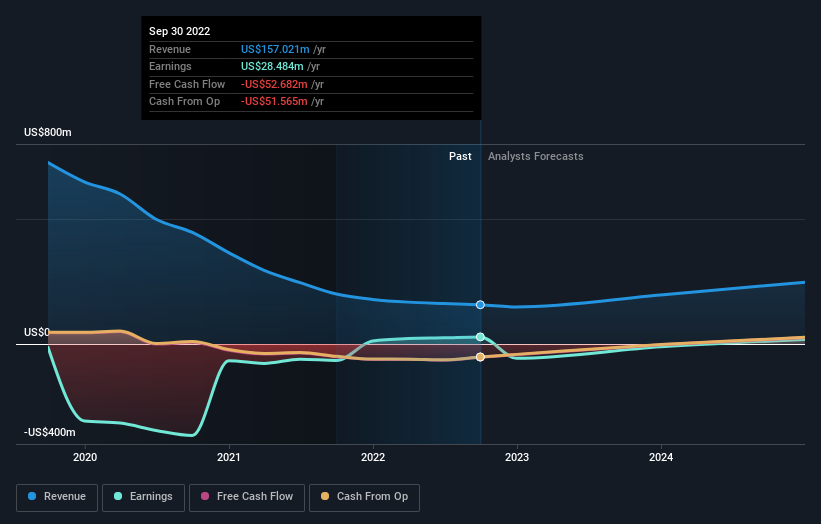Click the Cash From Op row label in tooltip

coord(184,102)
